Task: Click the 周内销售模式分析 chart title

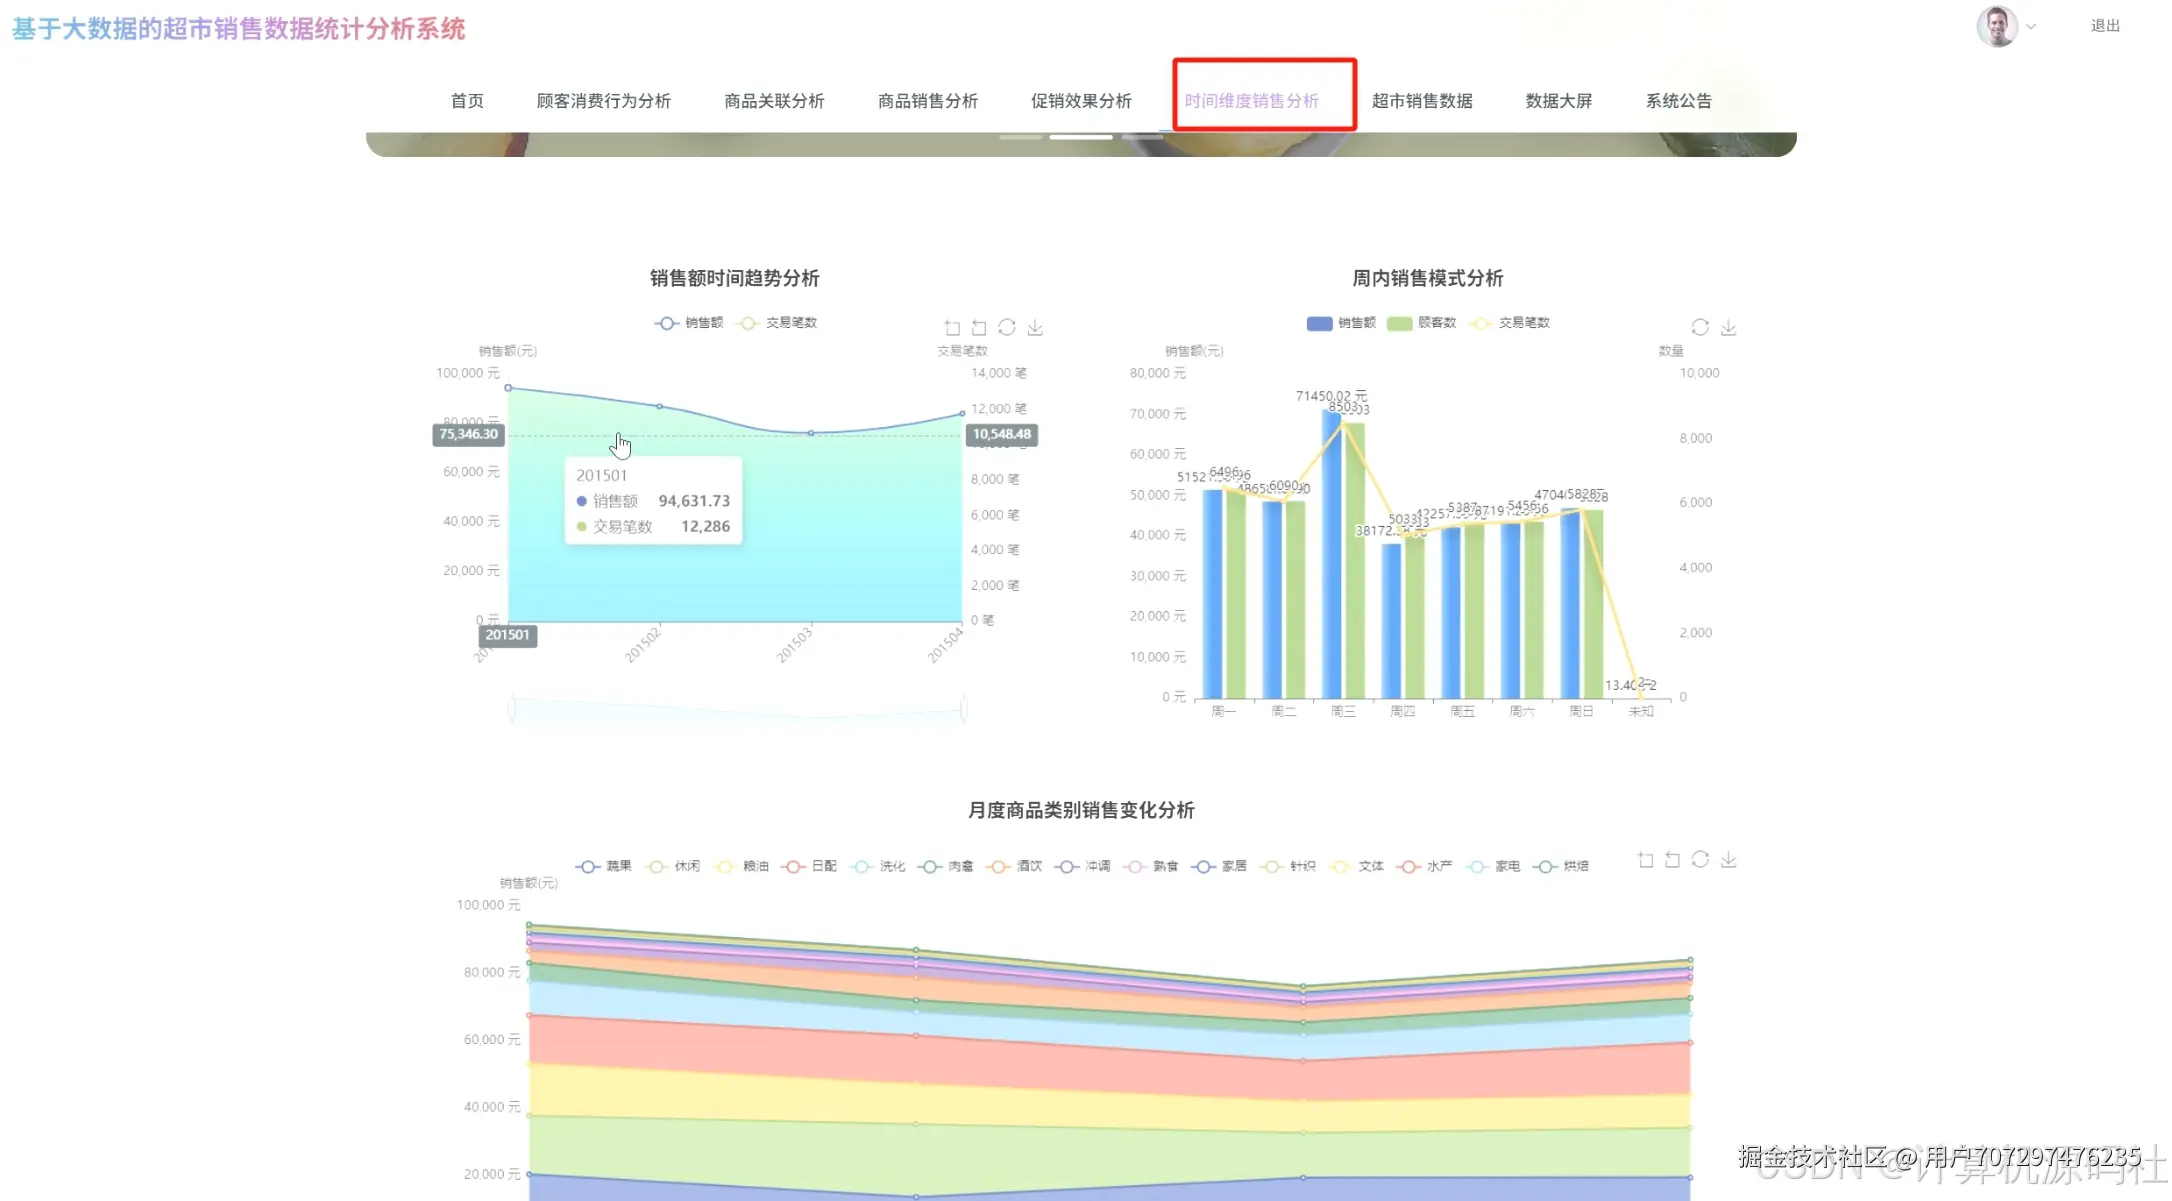Action: [1427, 279]
